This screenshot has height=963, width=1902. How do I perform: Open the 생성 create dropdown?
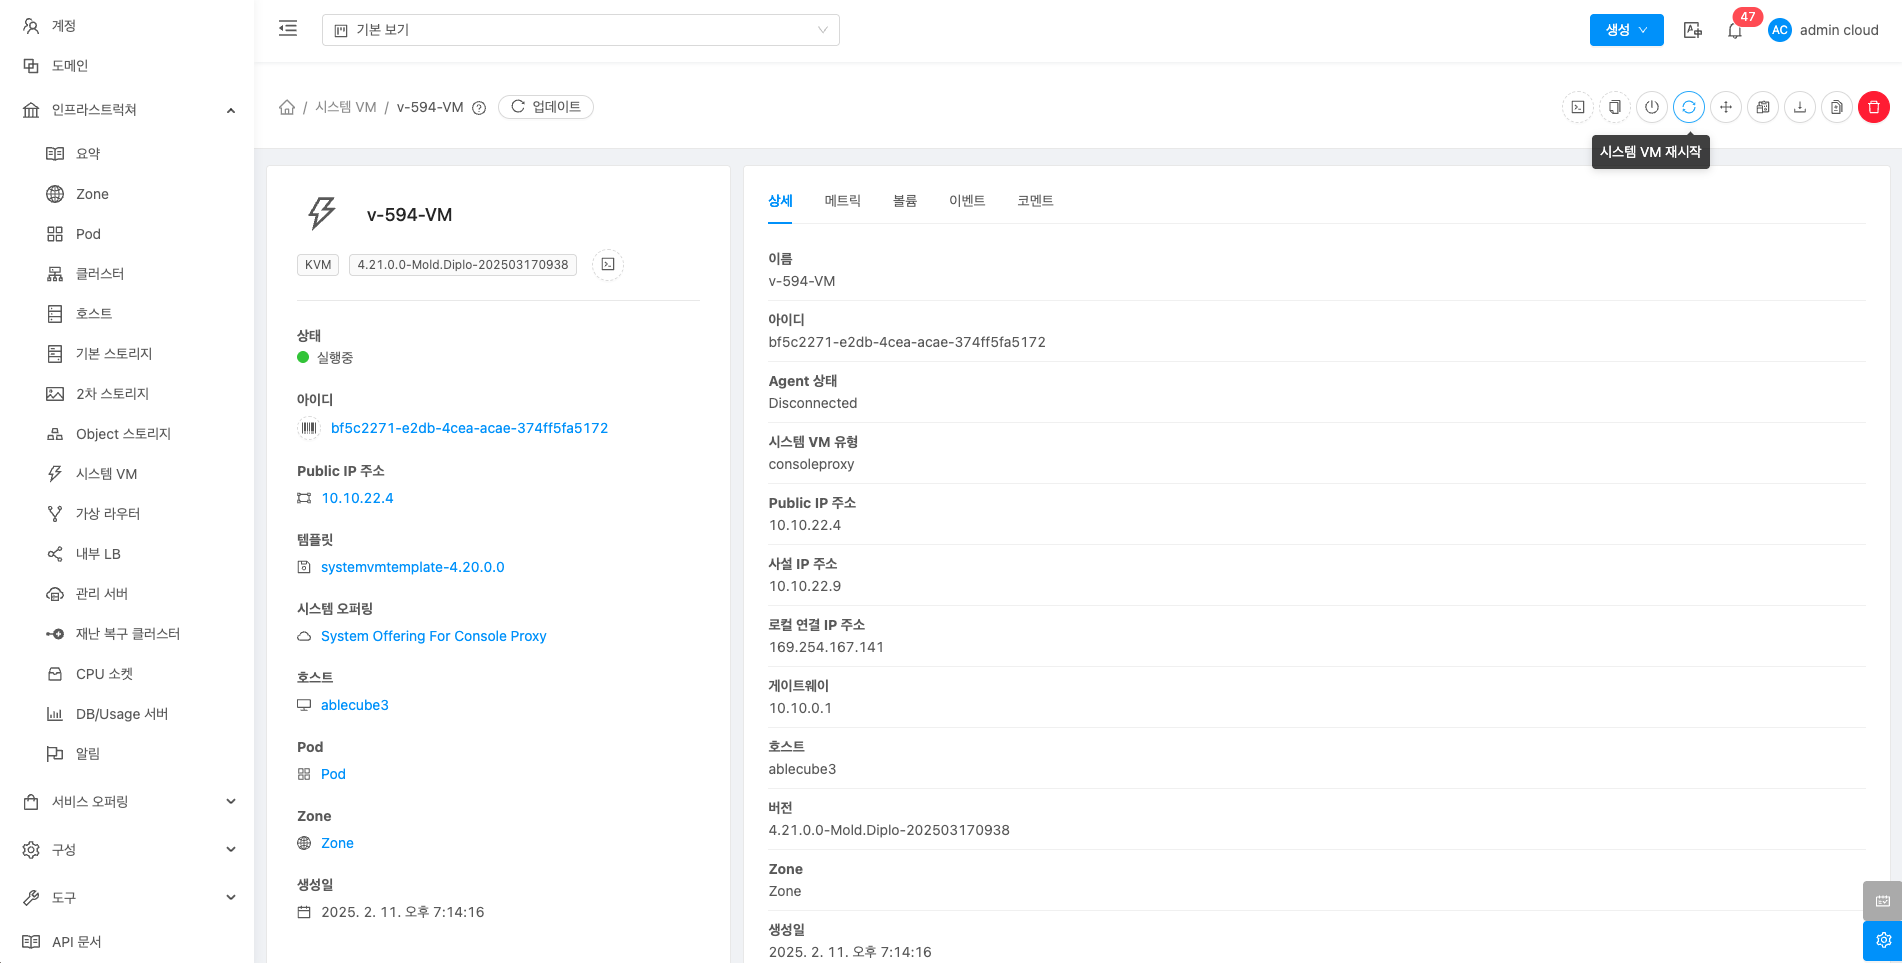click(x=1626, y=30)
